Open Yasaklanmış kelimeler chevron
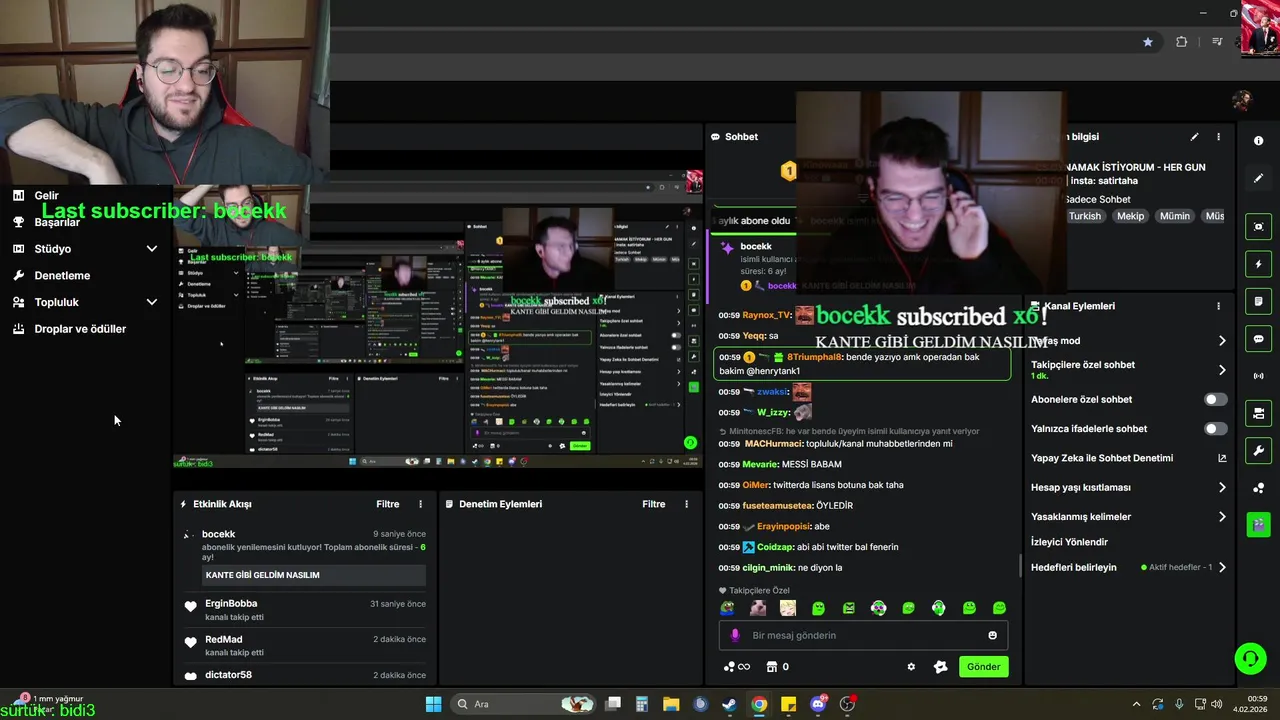This screenshot has height=720, width=1280. pyautogui.click(x=1222, y=517)
